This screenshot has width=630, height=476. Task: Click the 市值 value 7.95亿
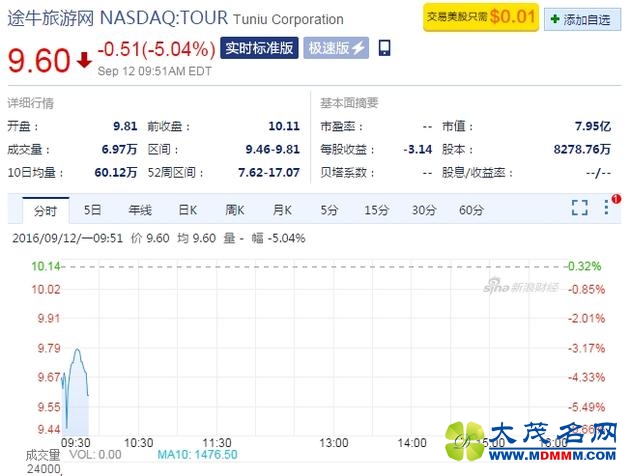(x=593, y=126)
